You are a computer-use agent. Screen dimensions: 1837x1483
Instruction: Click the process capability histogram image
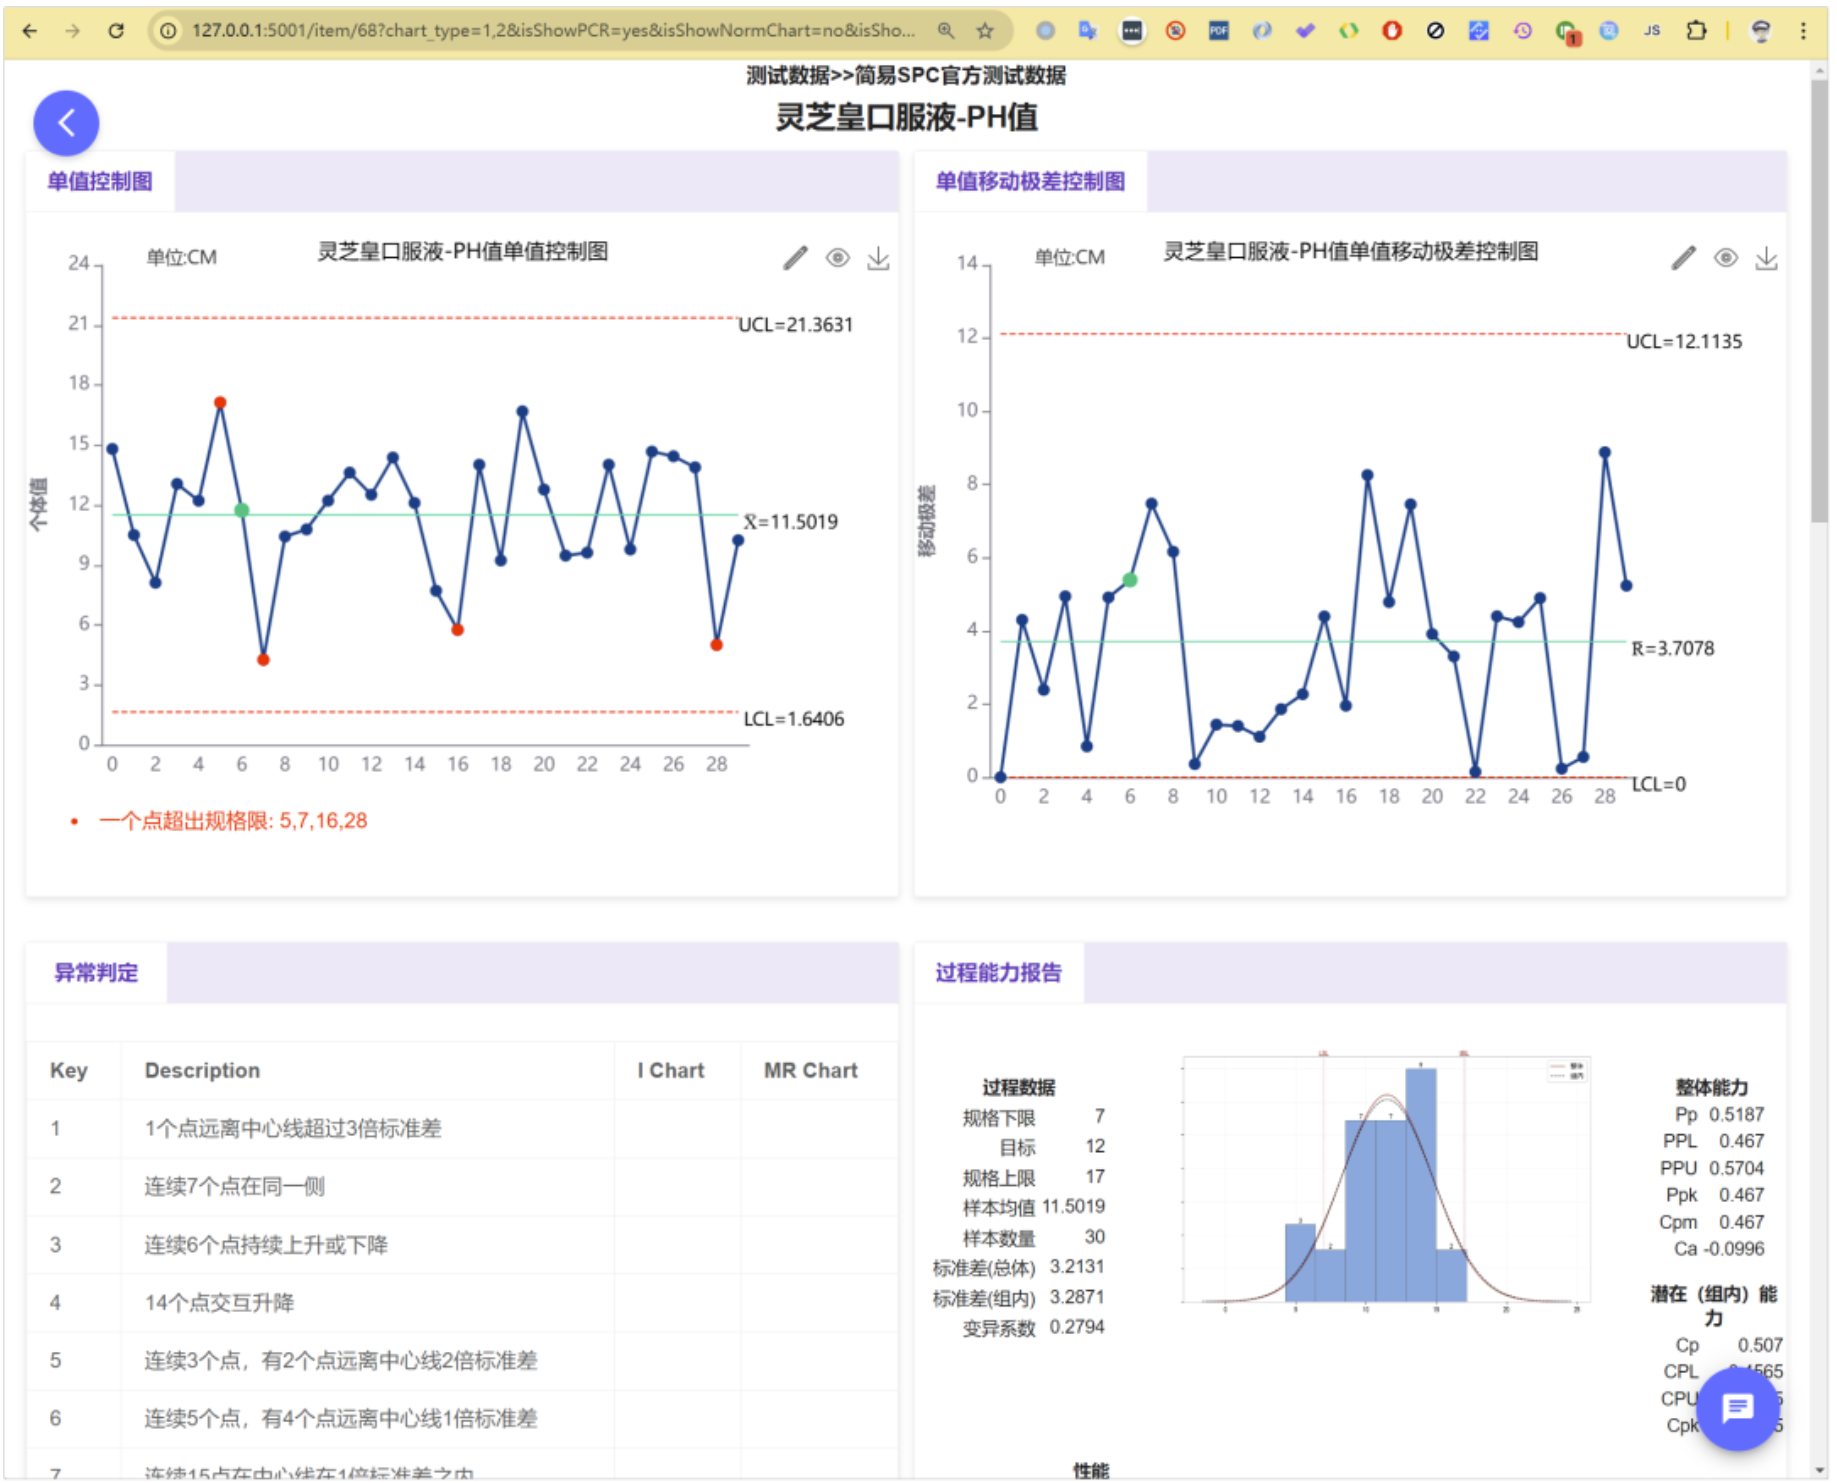(x=1385, y=1180)
